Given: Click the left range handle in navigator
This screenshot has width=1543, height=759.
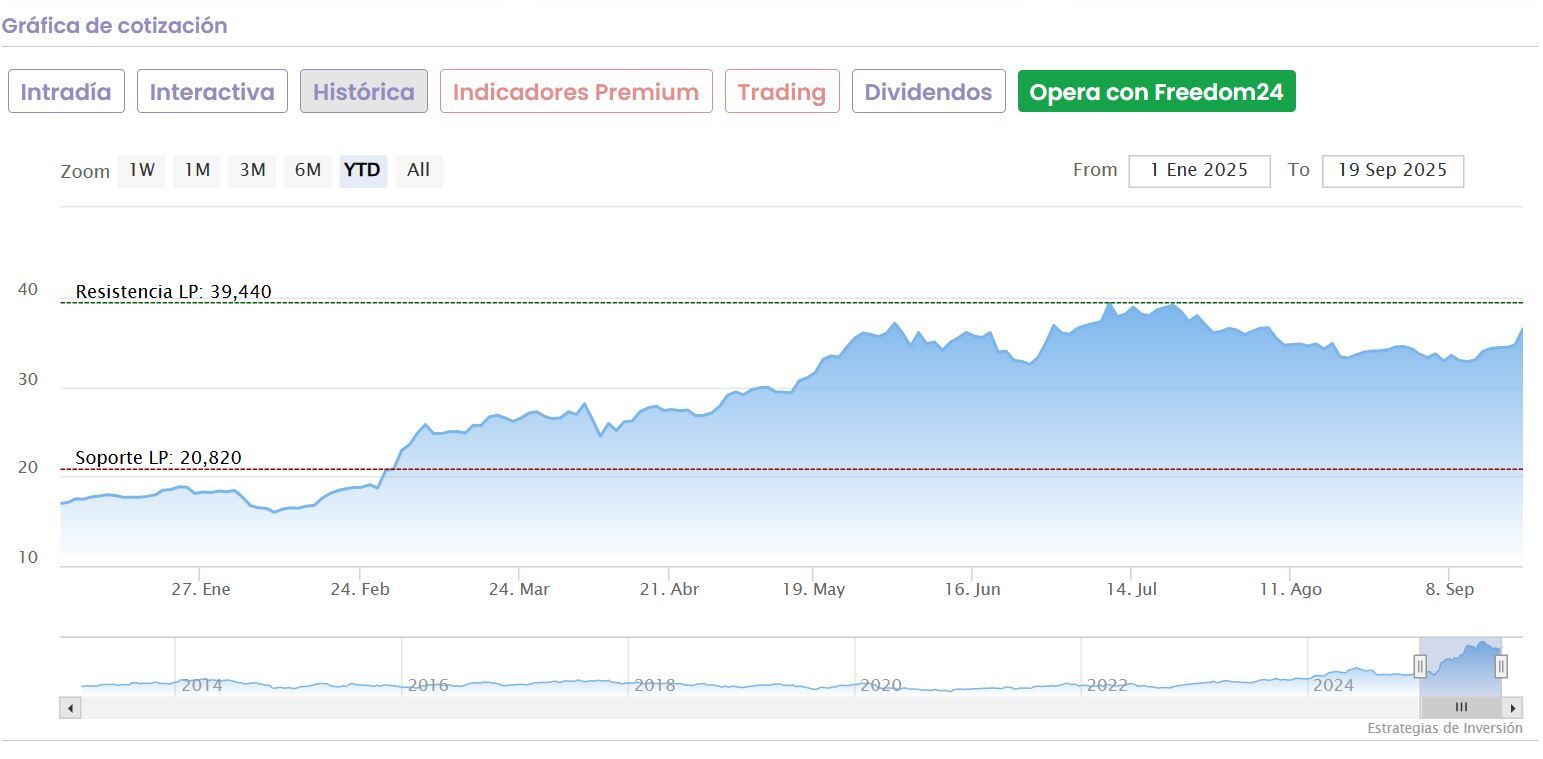Looking at the screenshot, I should click(1420, 666).
